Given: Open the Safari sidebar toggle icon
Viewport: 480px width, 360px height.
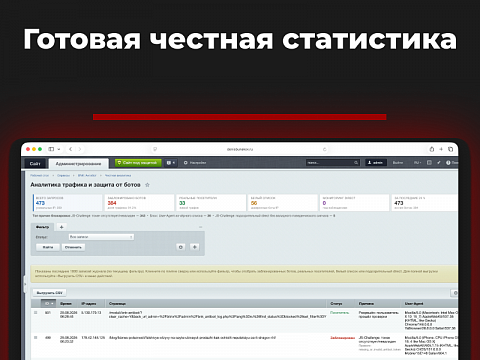Looking at the screenshot, I should pos(51,149).
